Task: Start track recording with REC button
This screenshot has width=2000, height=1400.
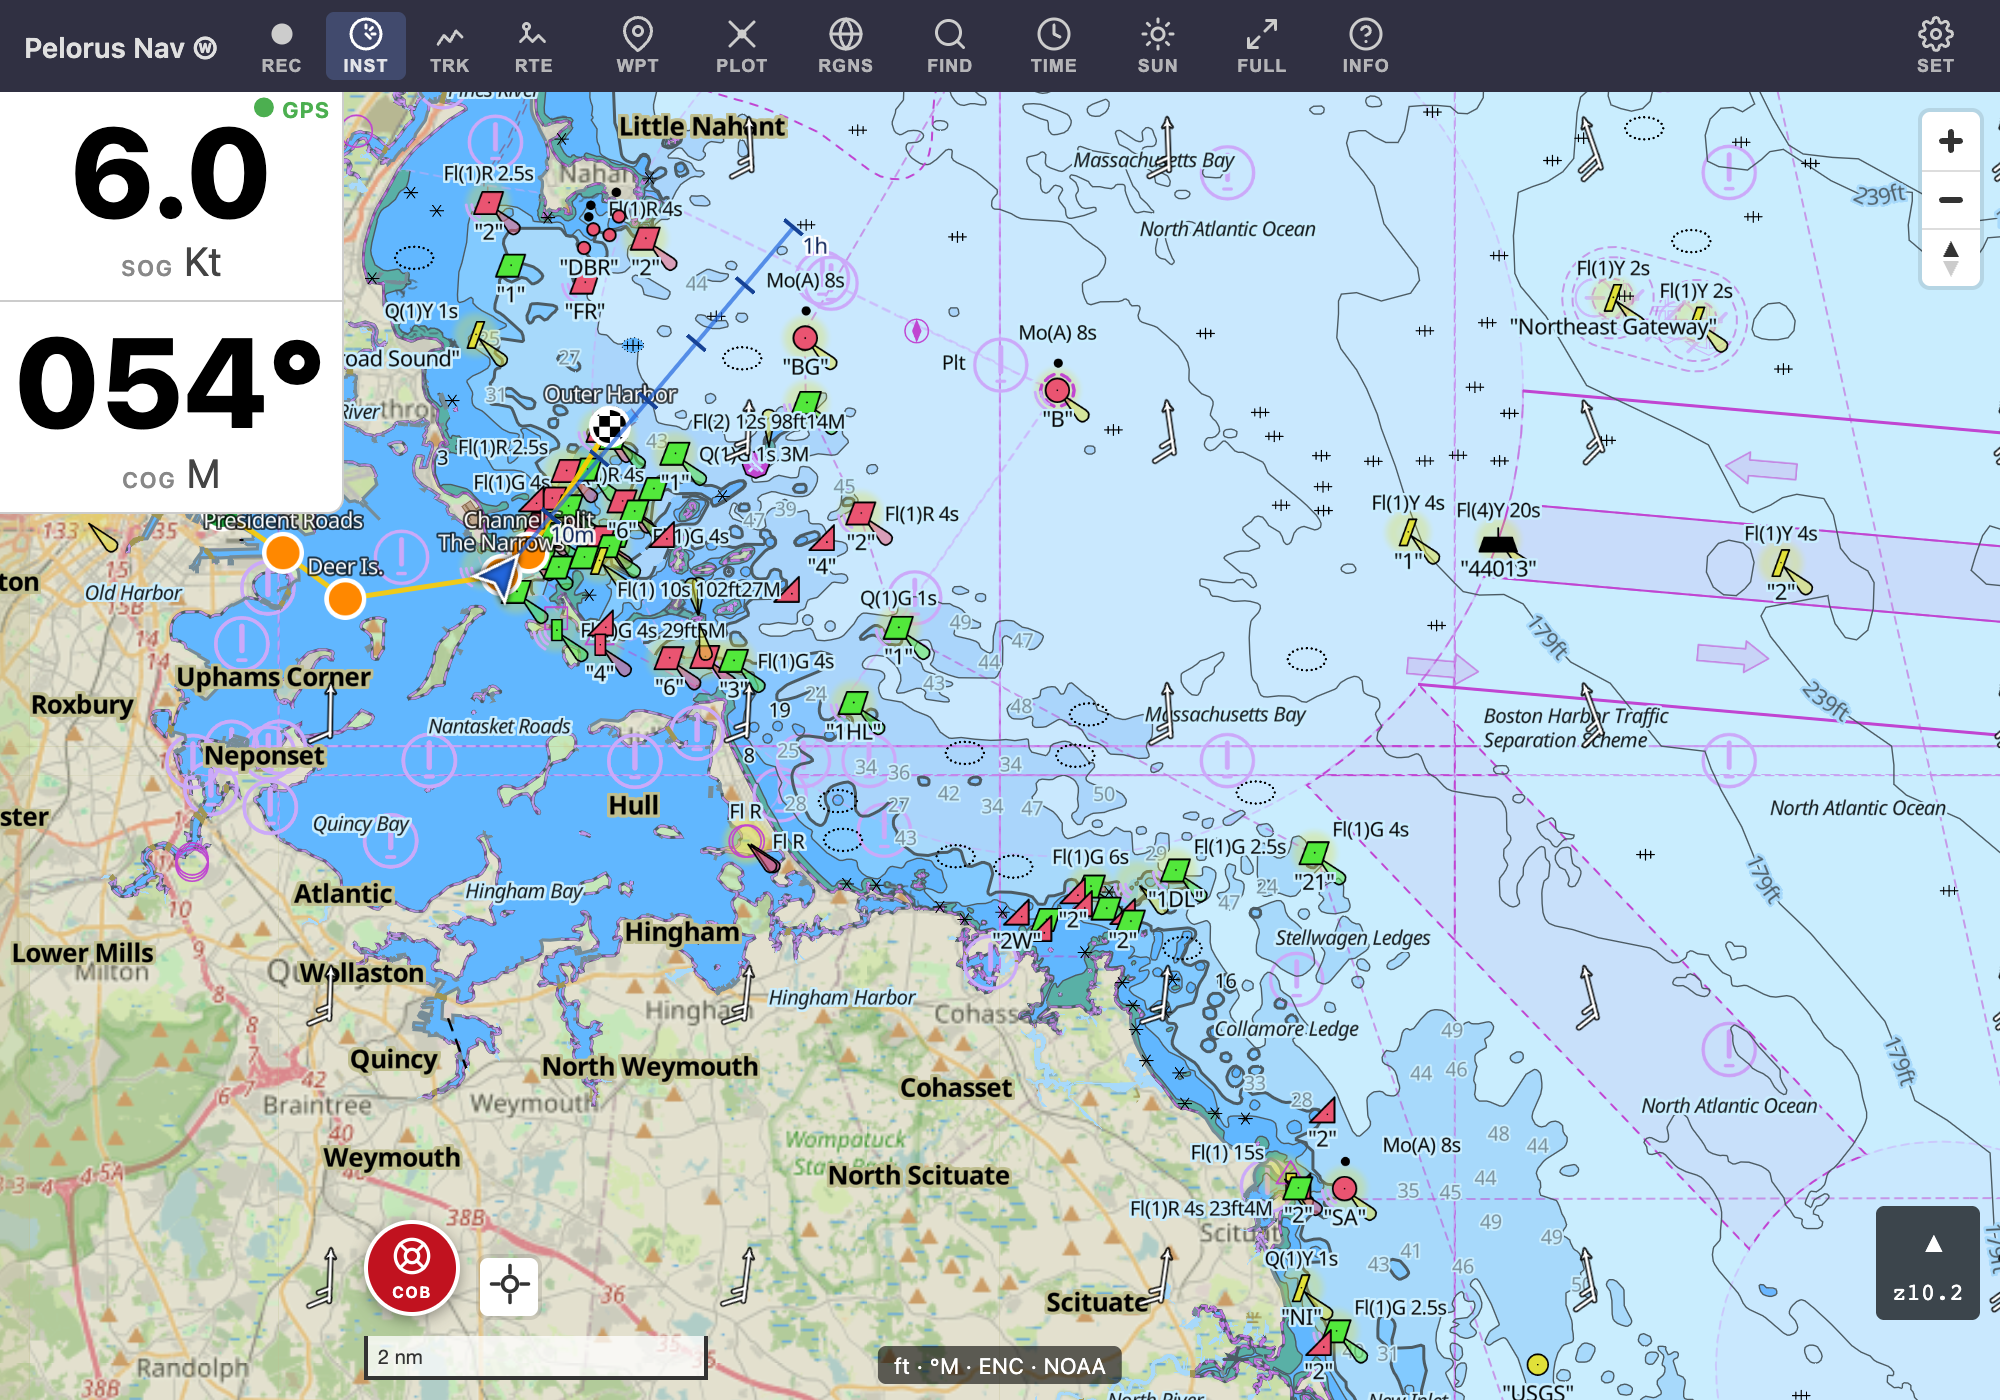Action: pos(281,46)
